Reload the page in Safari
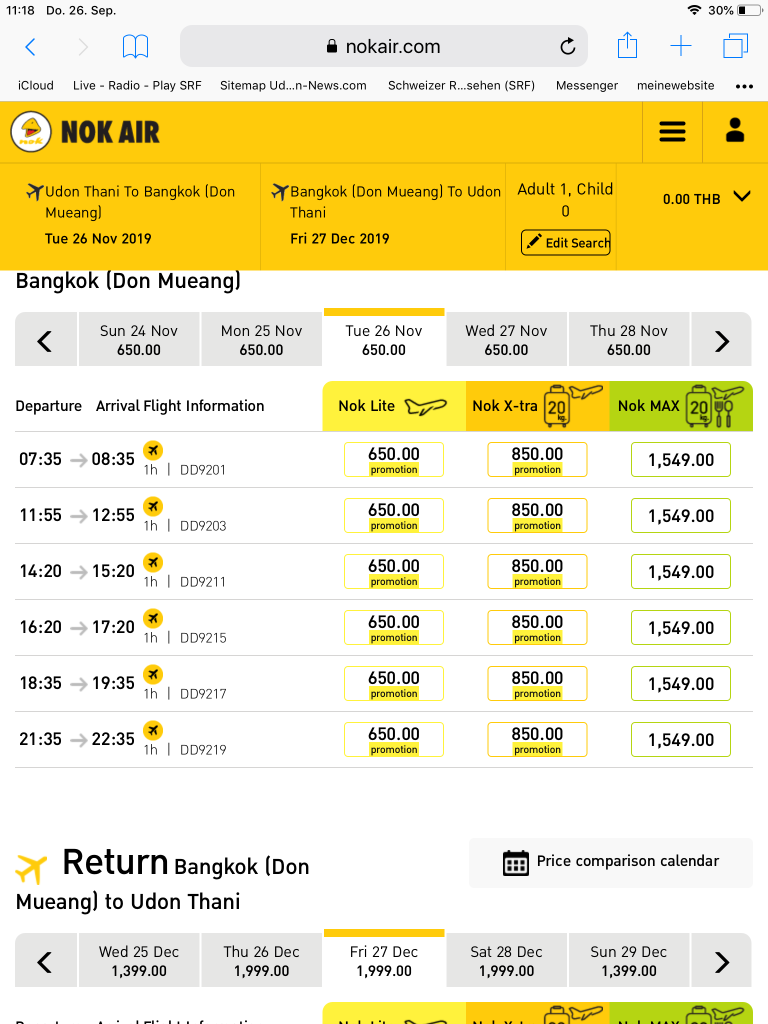Image resolution: width=768 pixels, height=1024 pixels. pyautogui.click(x=567, y=47)
